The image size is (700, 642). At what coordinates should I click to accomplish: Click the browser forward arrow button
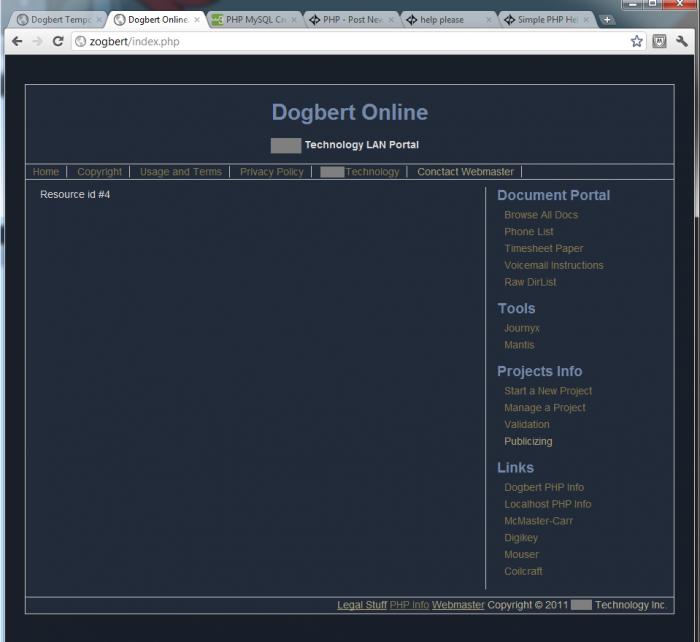(x=37, y=41)
